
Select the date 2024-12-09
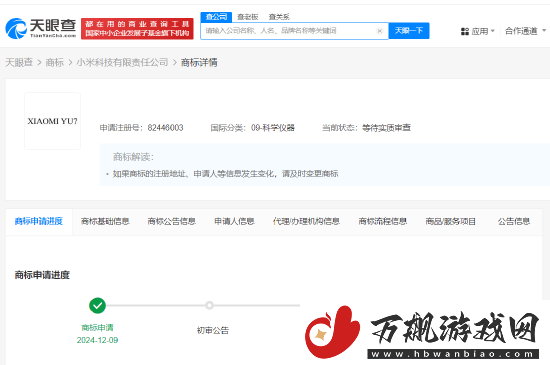click(x=98, y=340)
